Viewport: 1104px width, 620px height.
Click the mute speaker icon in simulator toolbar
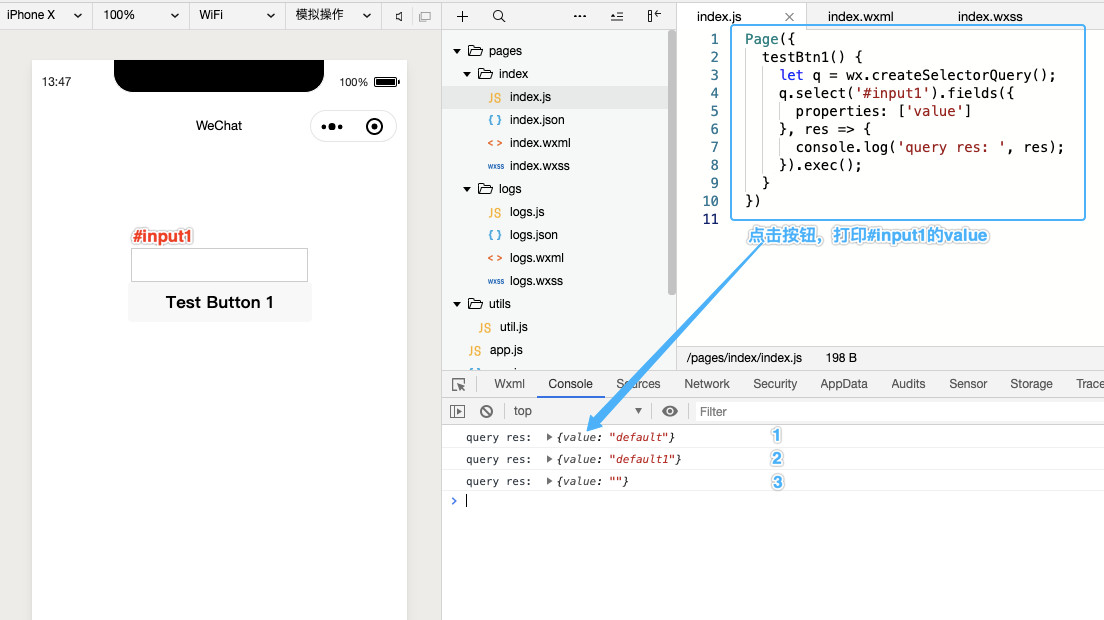[x=399, y=16]
